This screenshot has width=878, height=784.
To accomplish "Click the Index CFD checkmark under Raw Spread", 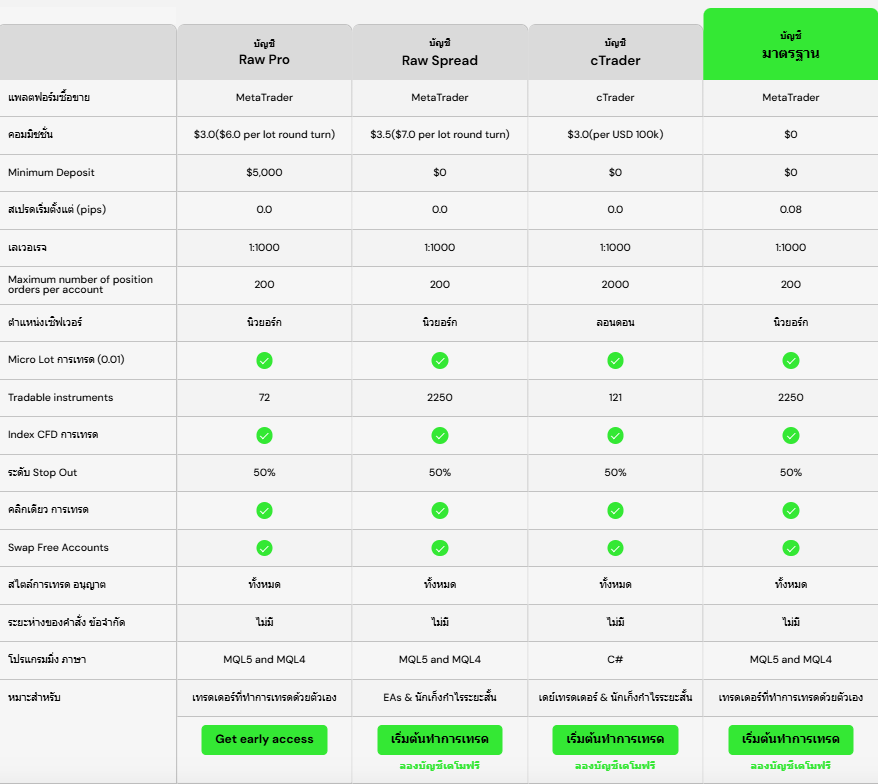I will pyautogui.click(x=440, y=435).
